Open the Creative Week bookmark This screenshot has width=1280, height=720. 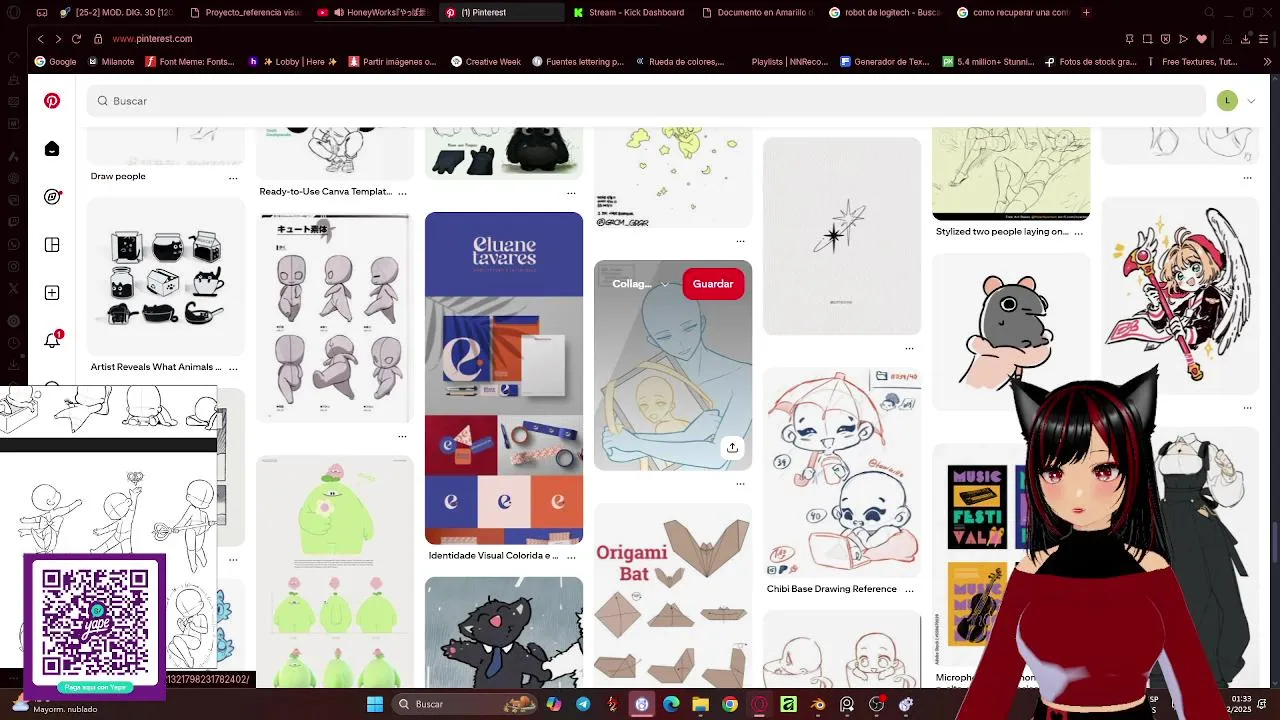coord(486,61)
